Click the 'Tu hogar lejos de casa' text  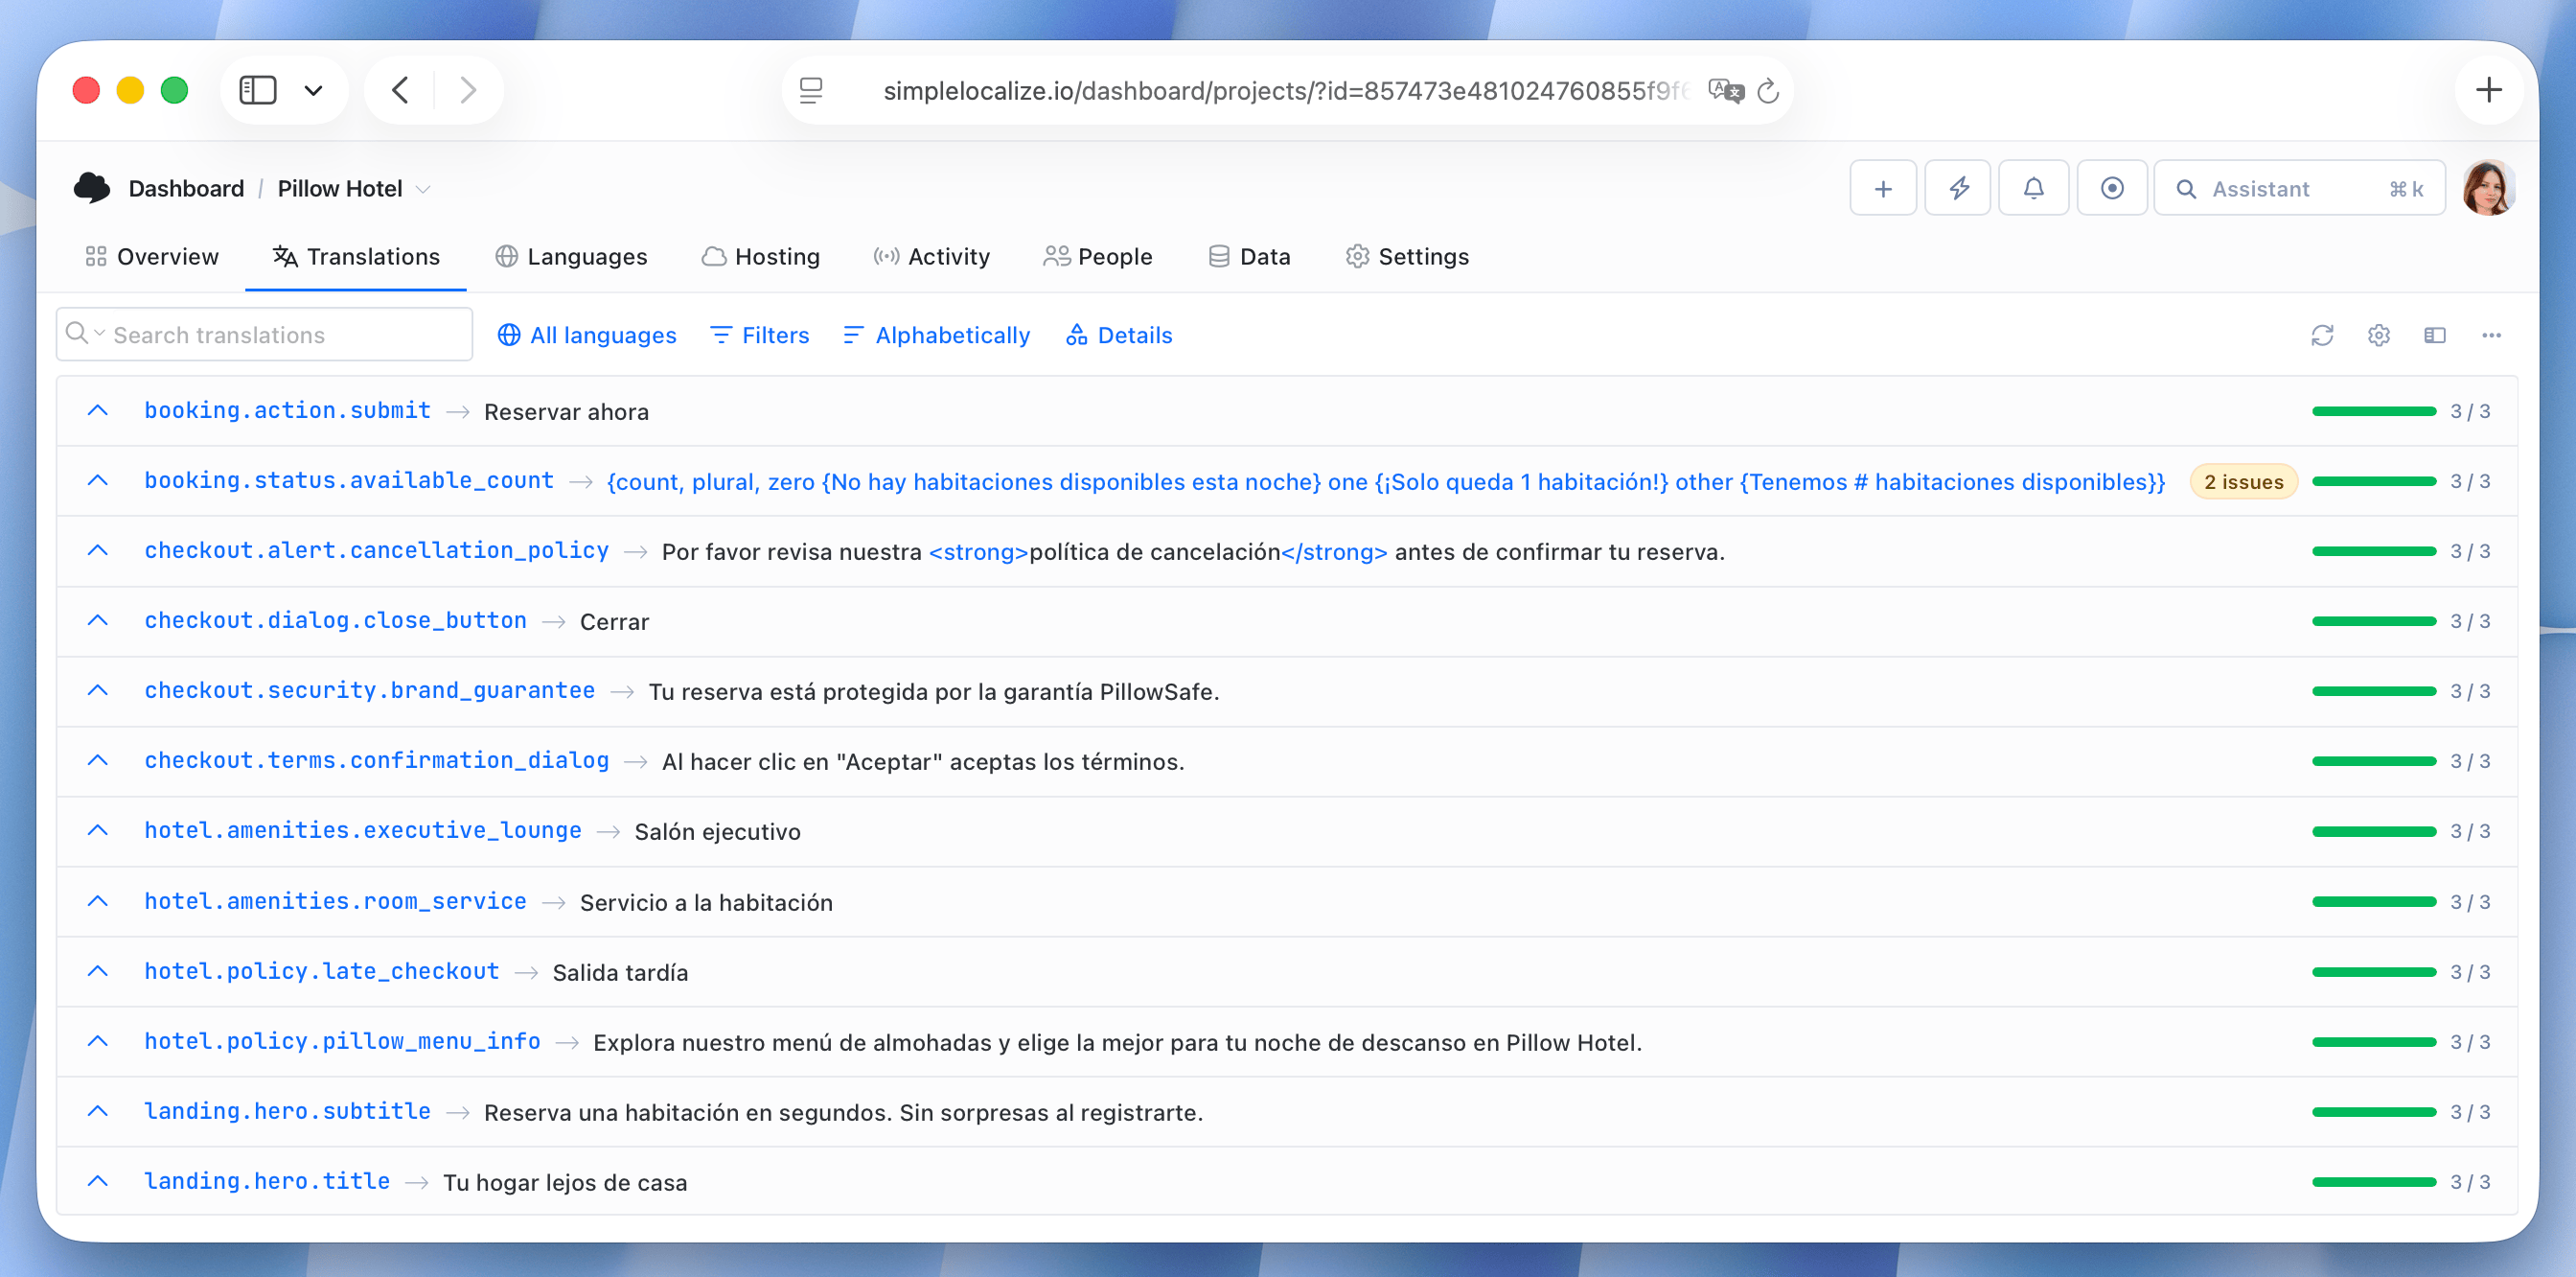pos(565,1182)
